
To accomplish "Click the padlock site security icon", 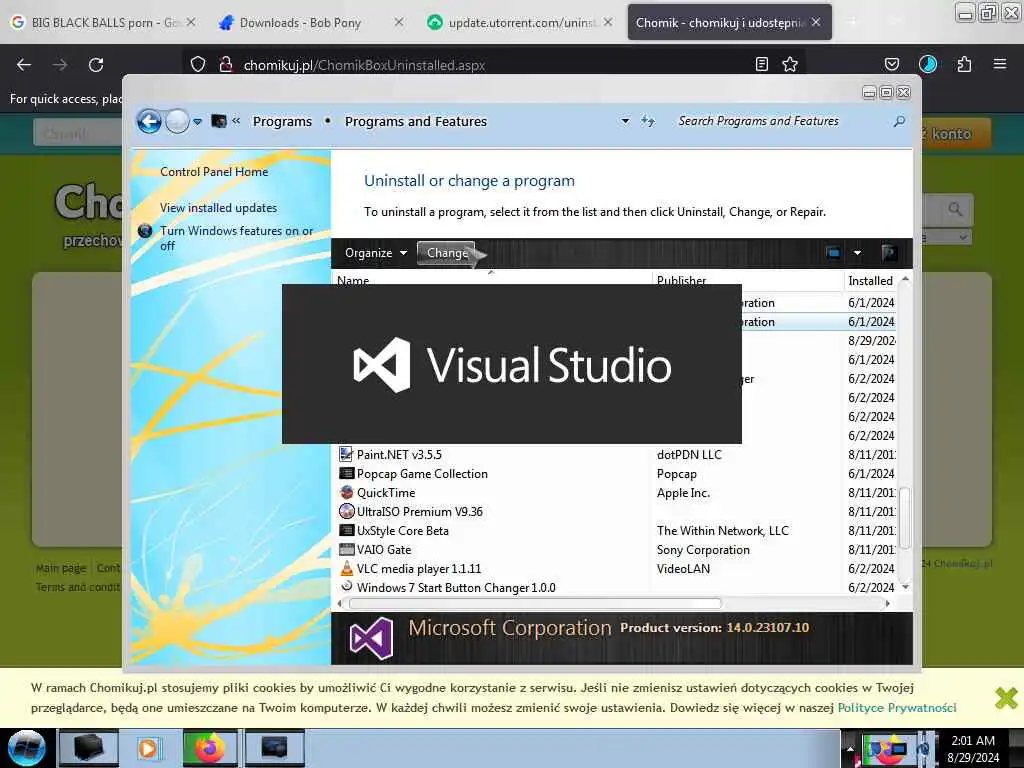I will [x=226, y=65].
